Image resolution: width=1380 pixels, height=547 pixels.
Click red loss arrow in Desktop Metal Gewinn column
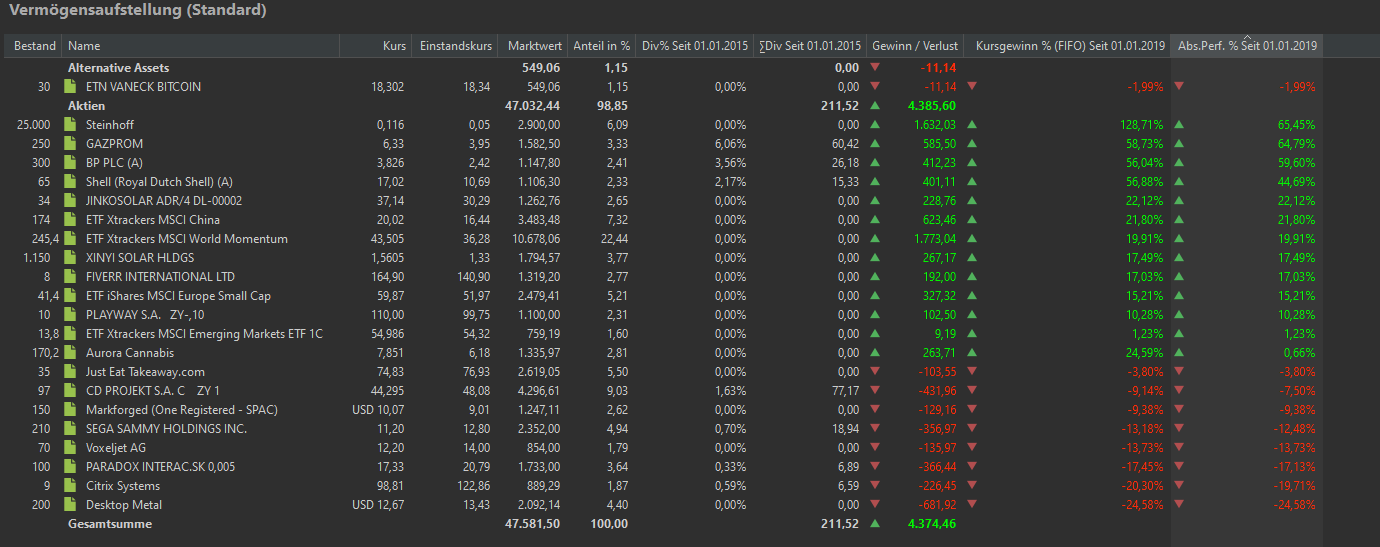[876, 505]
